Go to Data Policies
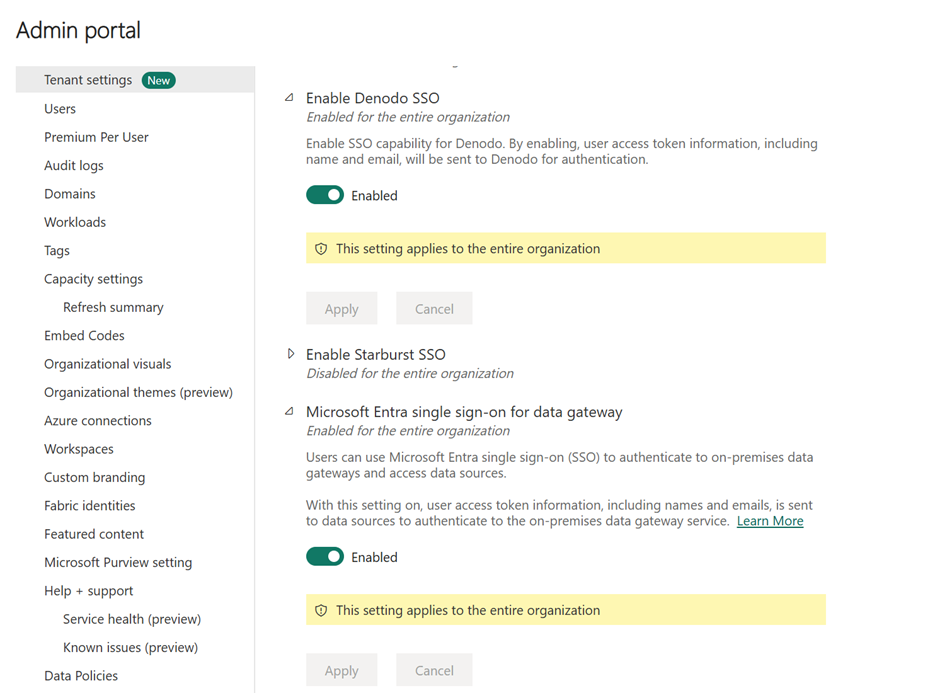The height and width of the screenshot is (693, 935). 81,675
